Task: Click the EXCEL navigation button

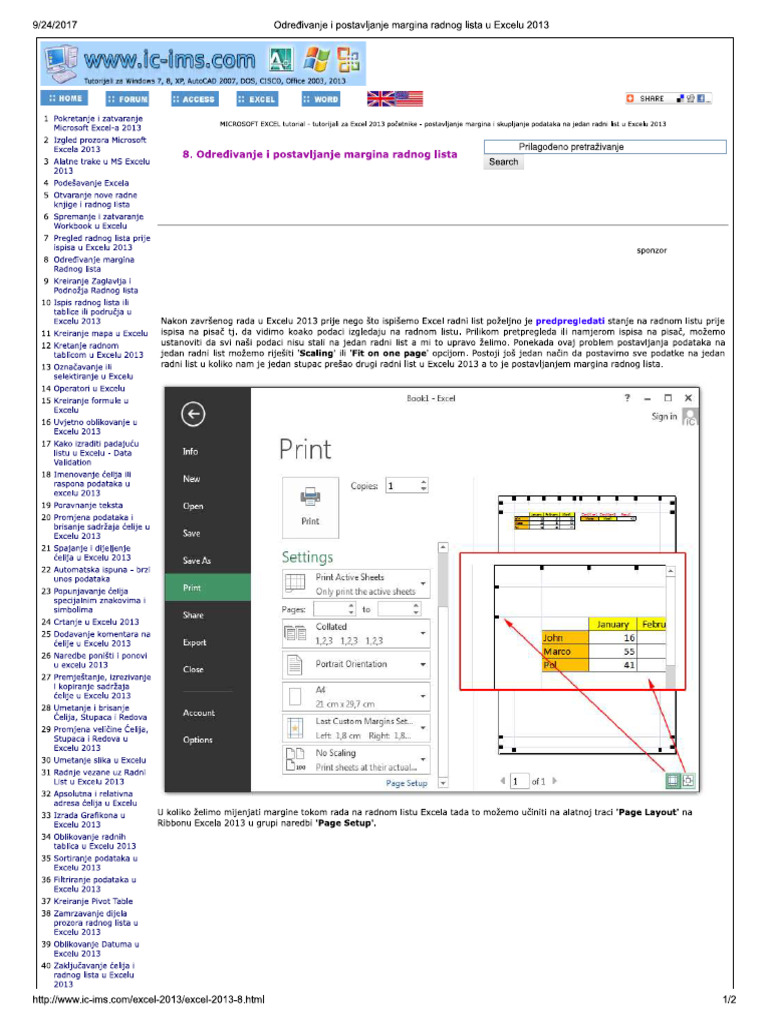Action: 257,99
